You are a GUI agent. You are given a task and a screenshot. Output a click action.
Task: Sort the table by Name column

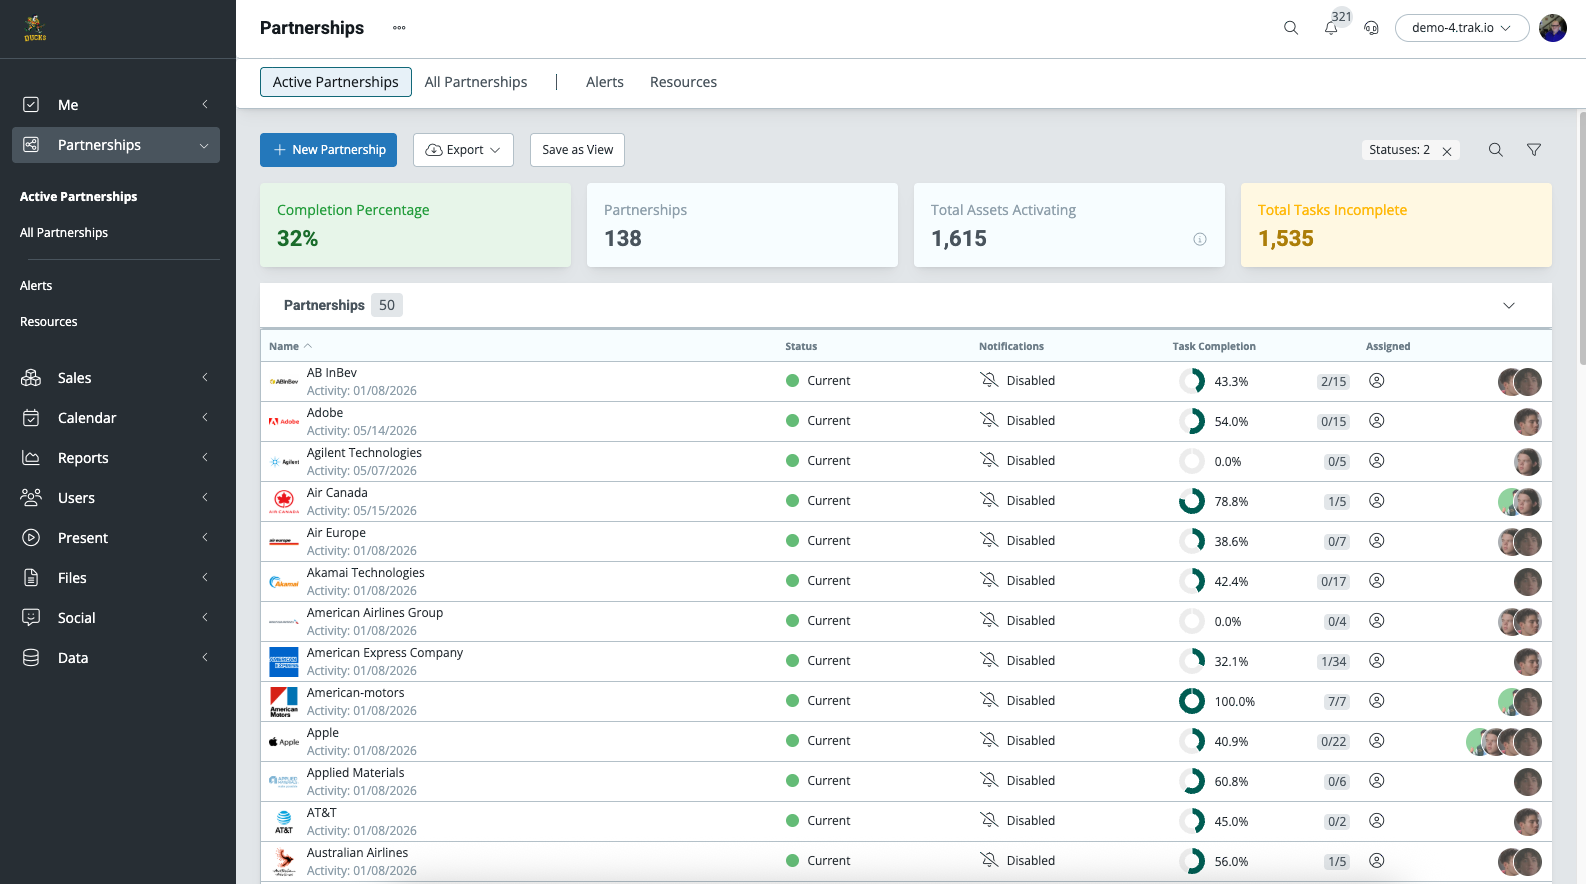(x=290, y=347)
